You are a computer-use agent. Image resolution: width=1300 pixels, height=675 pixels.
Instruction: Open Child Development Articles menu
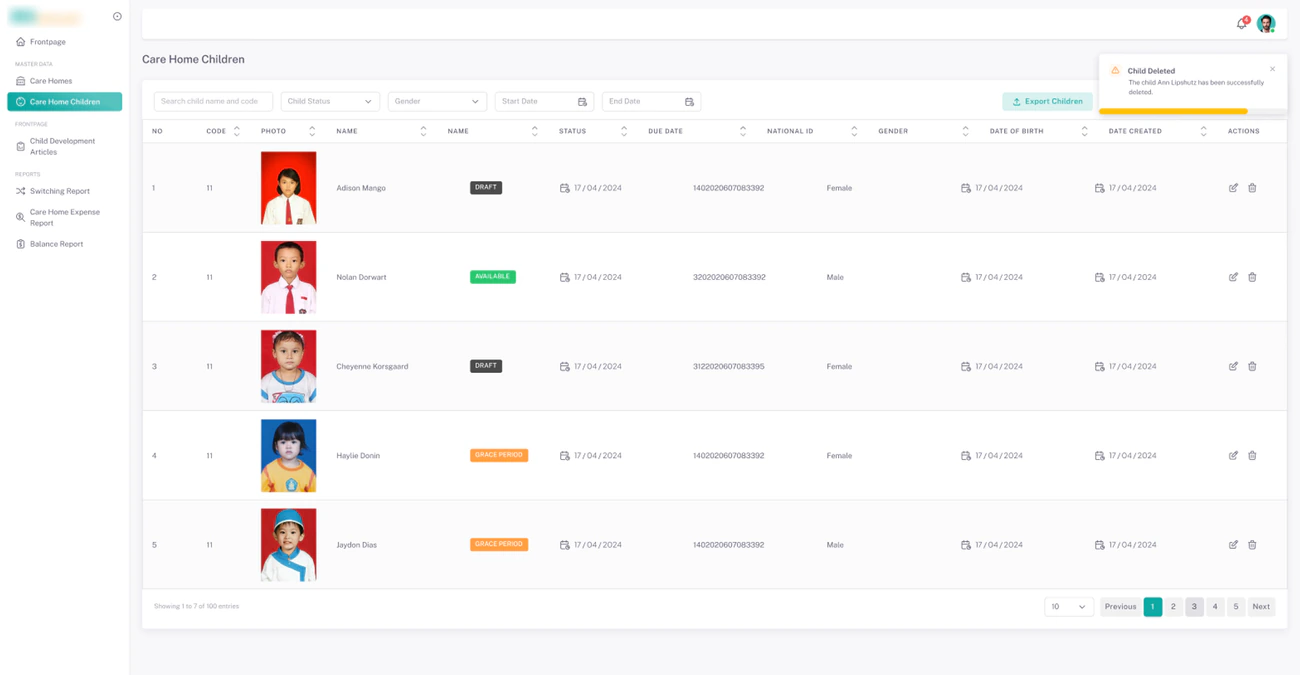click(64, 147)
